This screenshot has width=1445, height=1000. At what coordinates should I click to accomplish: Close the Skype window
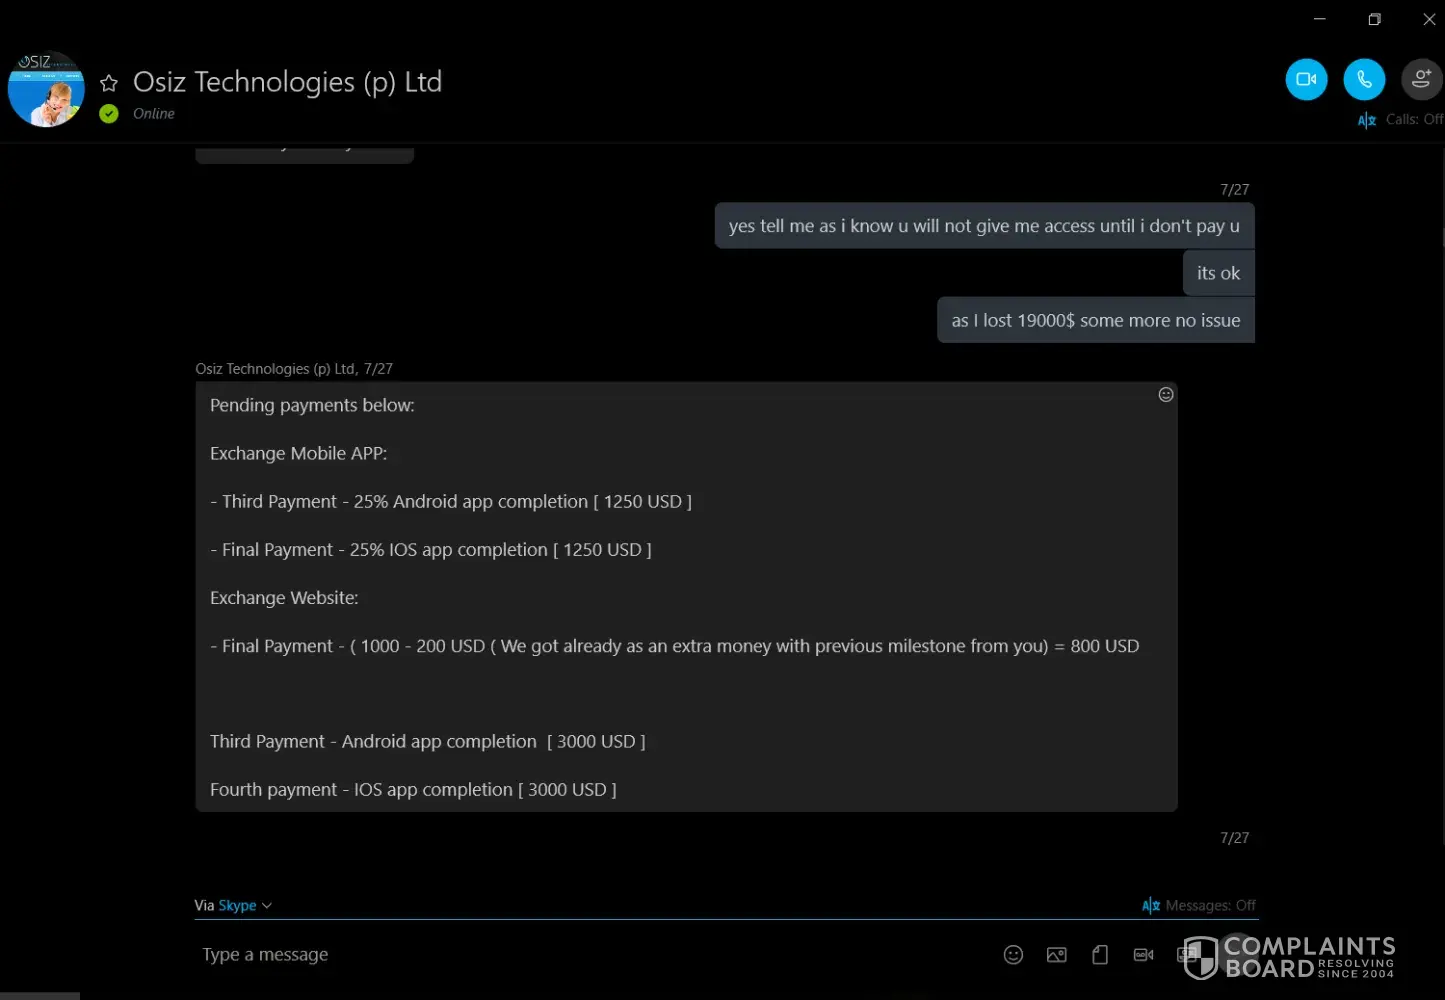(1429, 19)
